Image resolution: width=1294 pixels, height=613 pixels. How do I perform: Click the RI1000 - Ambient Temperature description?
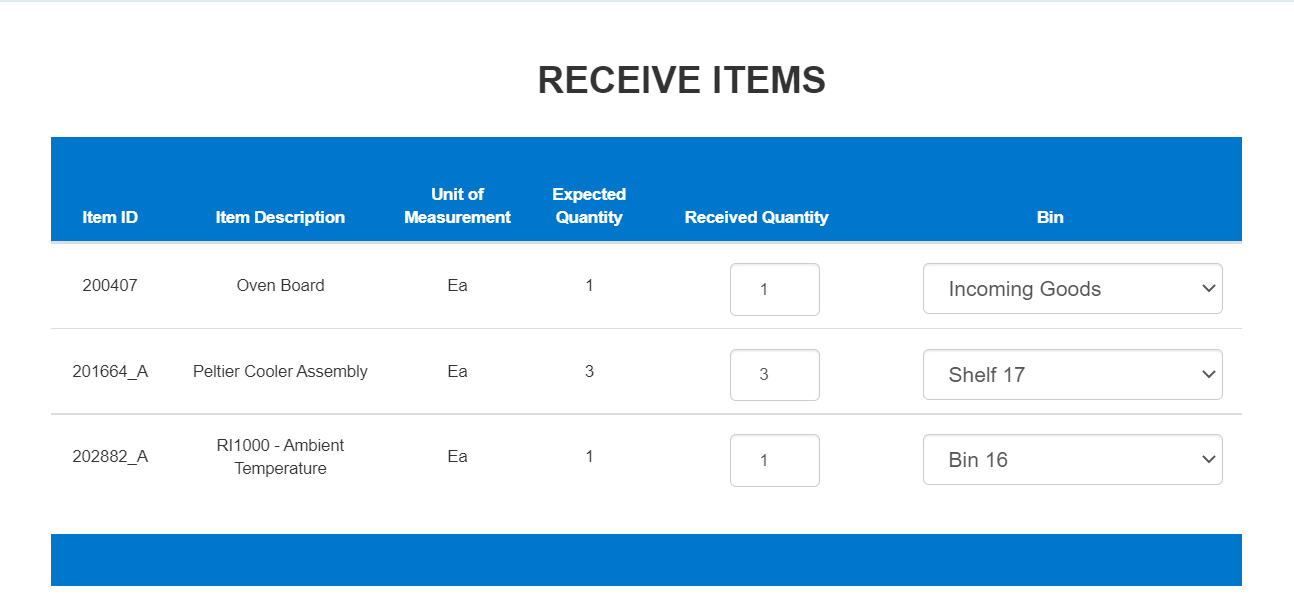coord(280,456)
